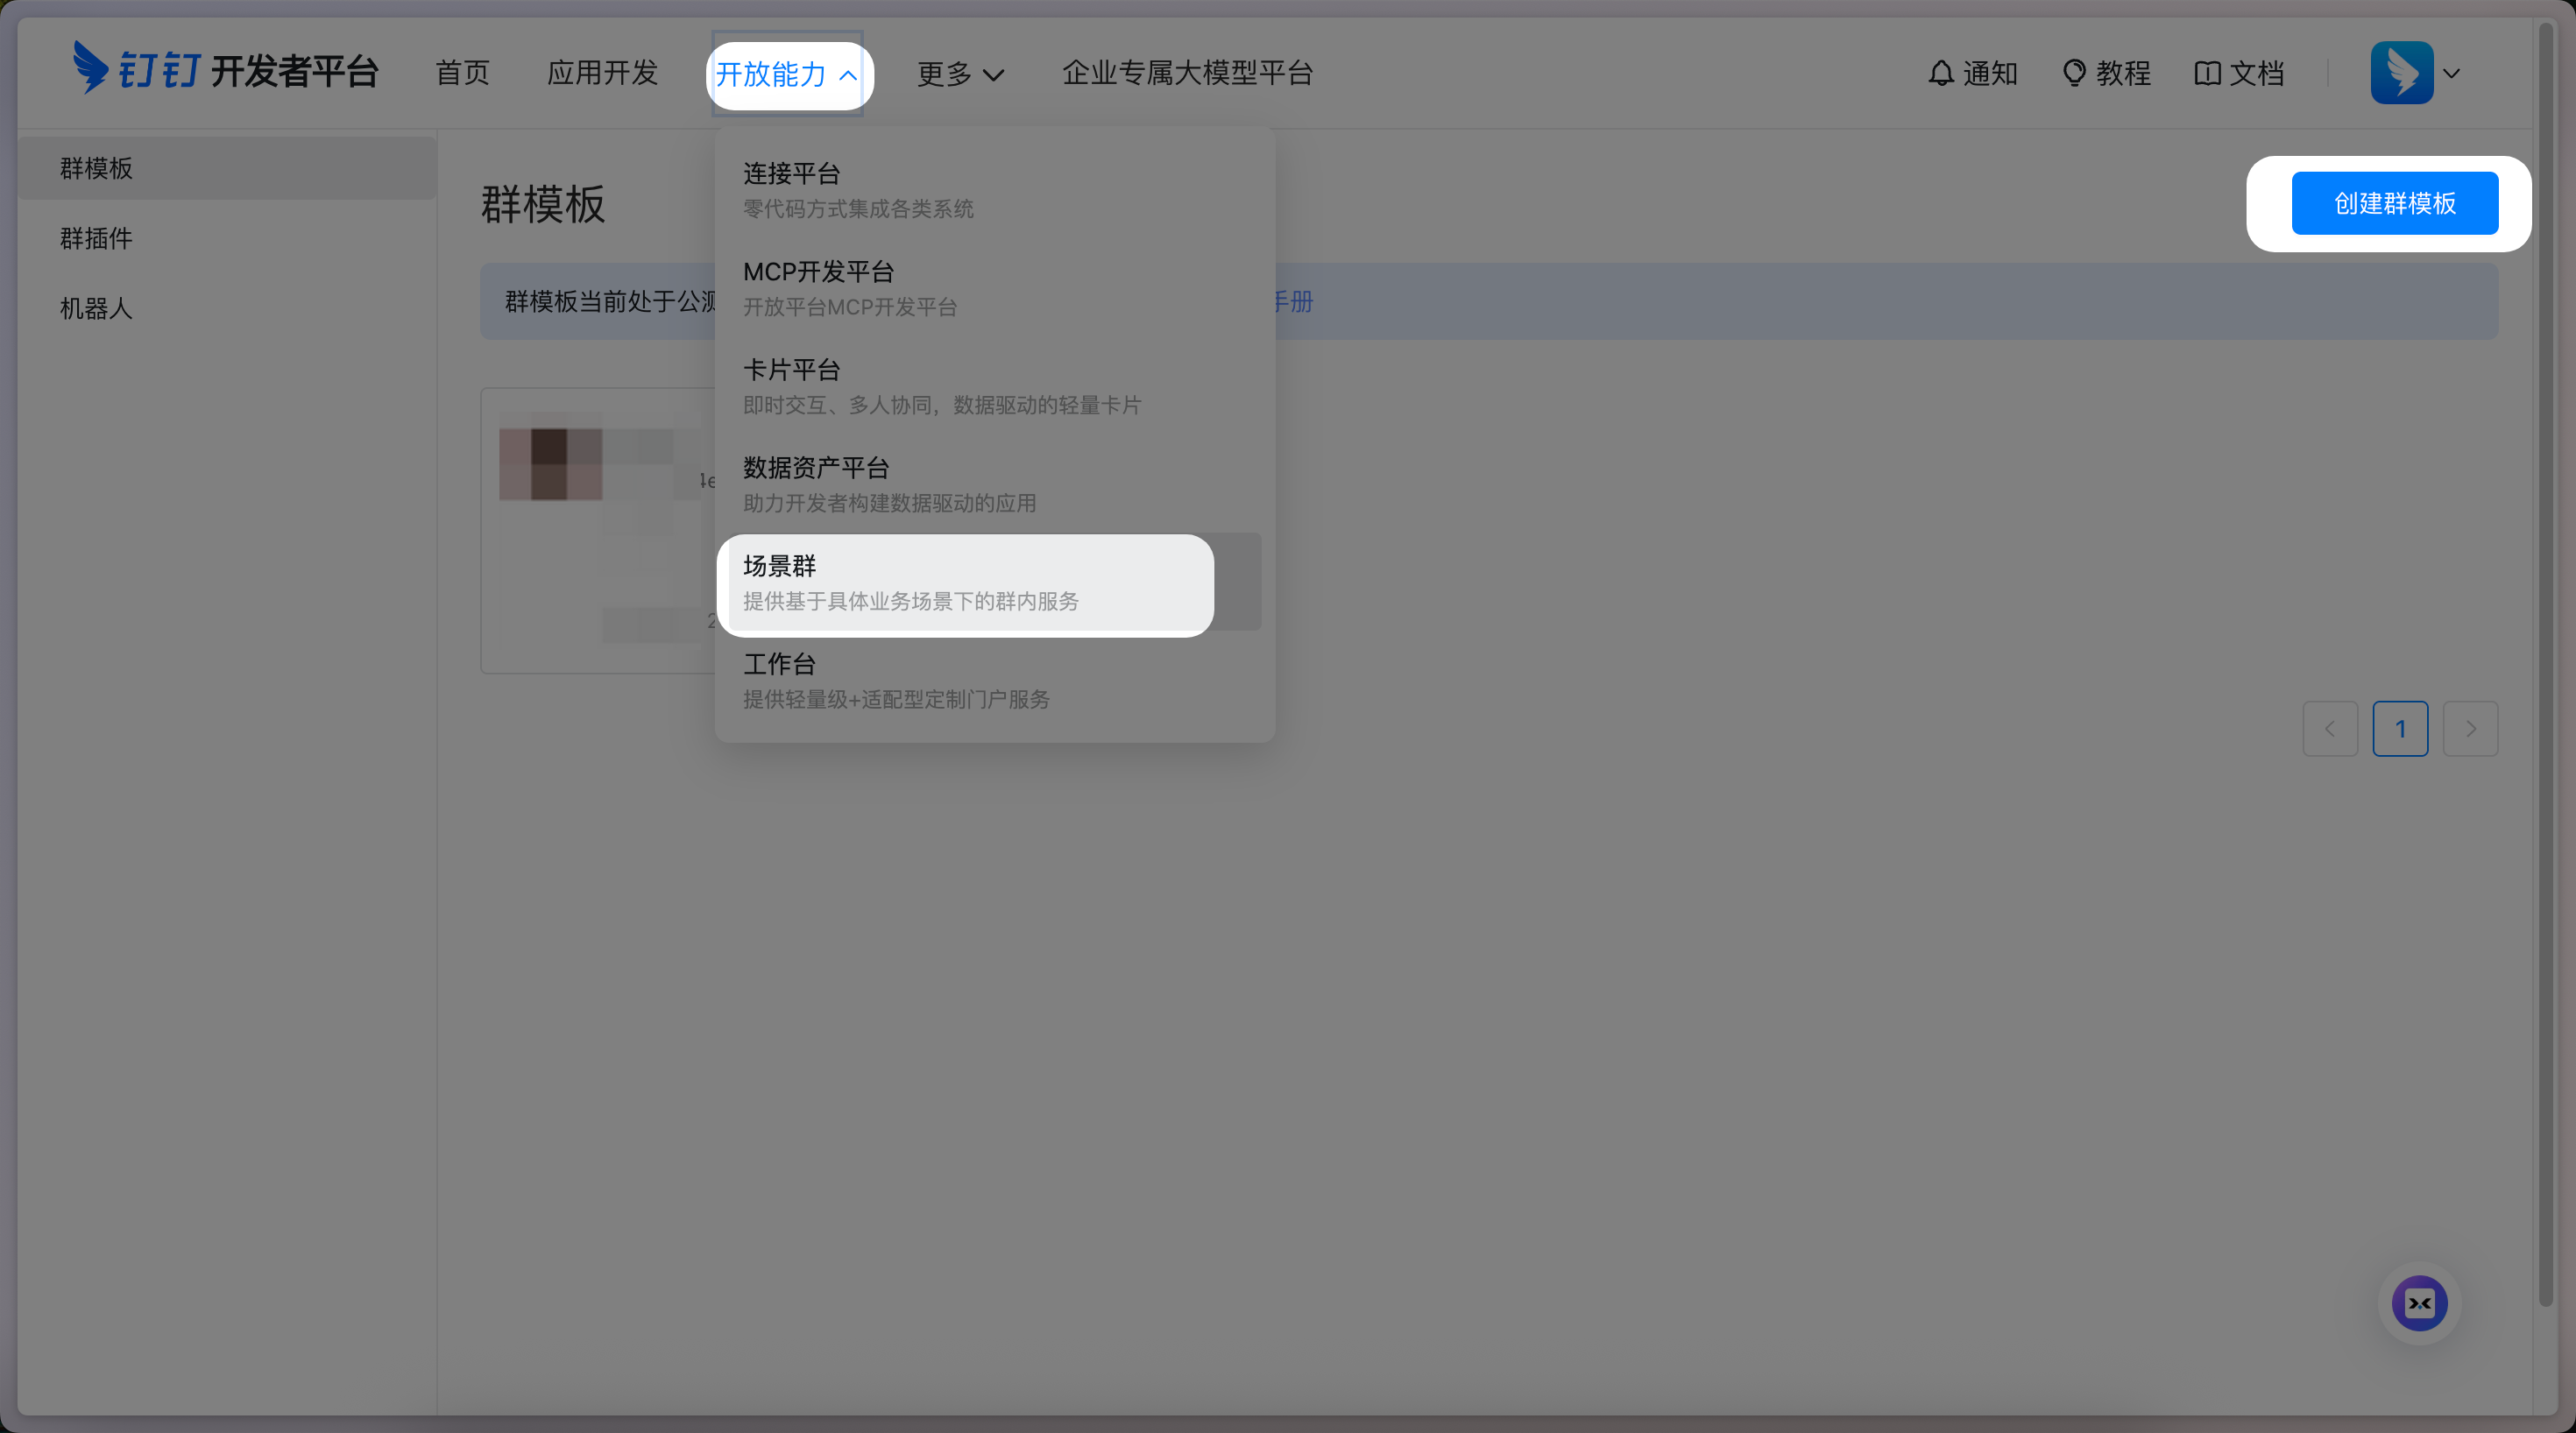This screenshot has width=2576, height=1433.
Task: Open the 文档 documentation book
Action: pos(2239,73)
